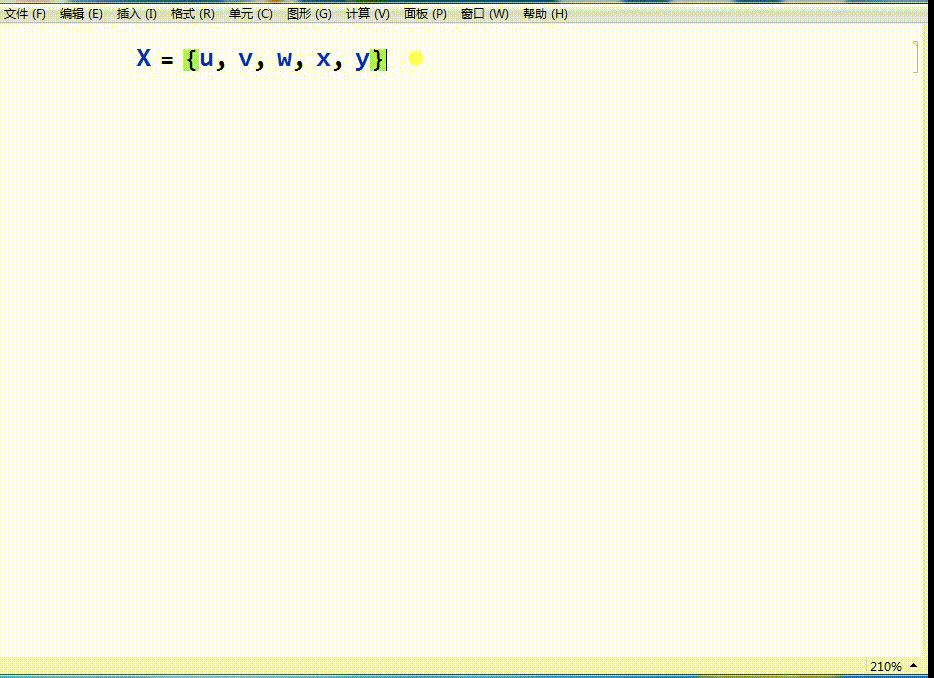
Task: Click the element v in the list
Action: (x=245, y=59)
